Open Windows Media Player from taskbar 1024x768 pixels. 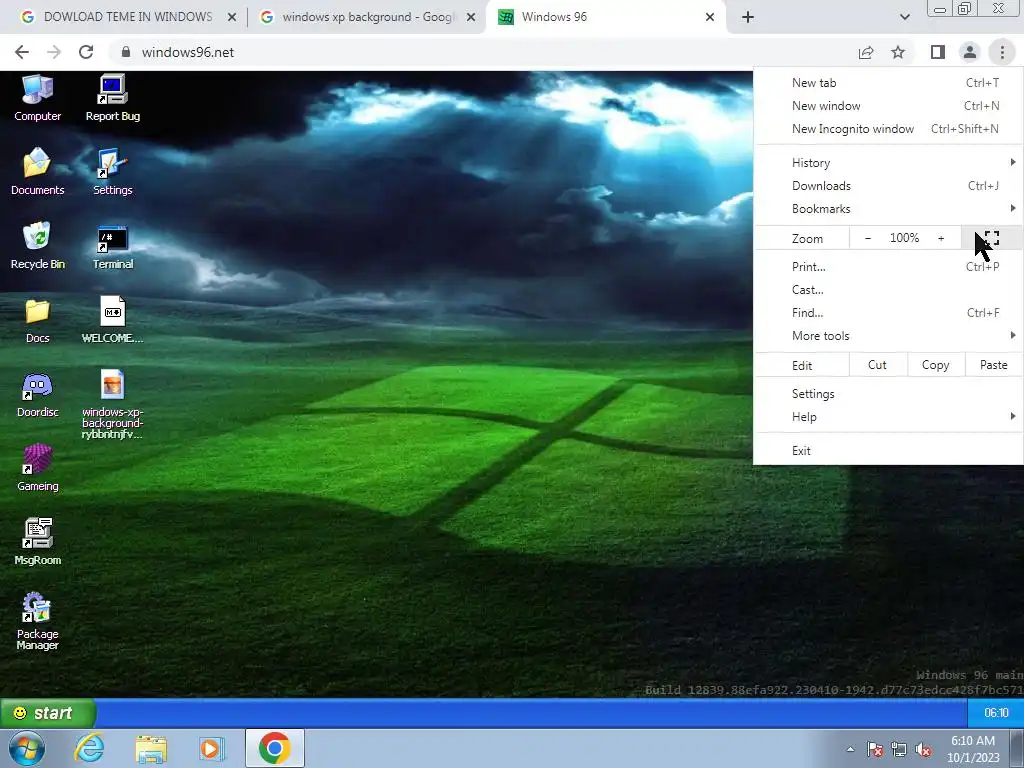[x=212, y=748]
